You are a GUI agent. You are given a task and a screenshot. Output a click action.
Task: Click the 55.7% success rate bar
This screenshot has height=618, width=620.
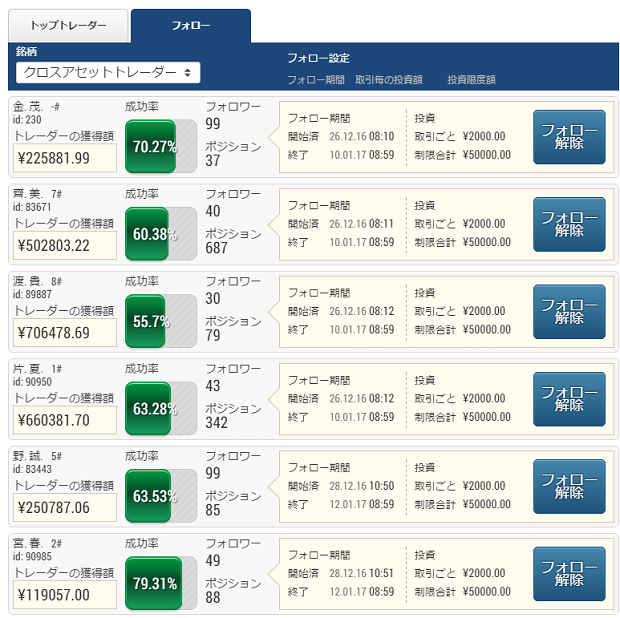(x=161, y=321)
